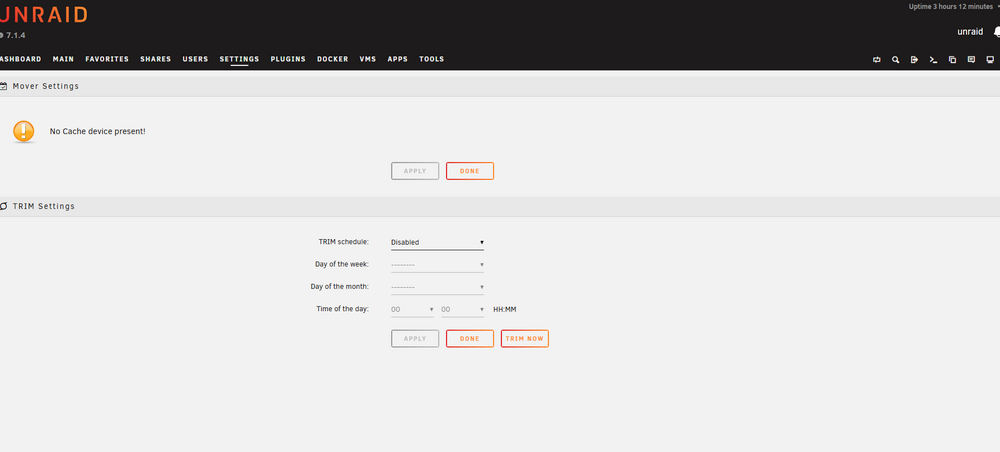Open the Favorites tab
Image resolution: width=1000 pixels, height=452 pixels.
107,59
